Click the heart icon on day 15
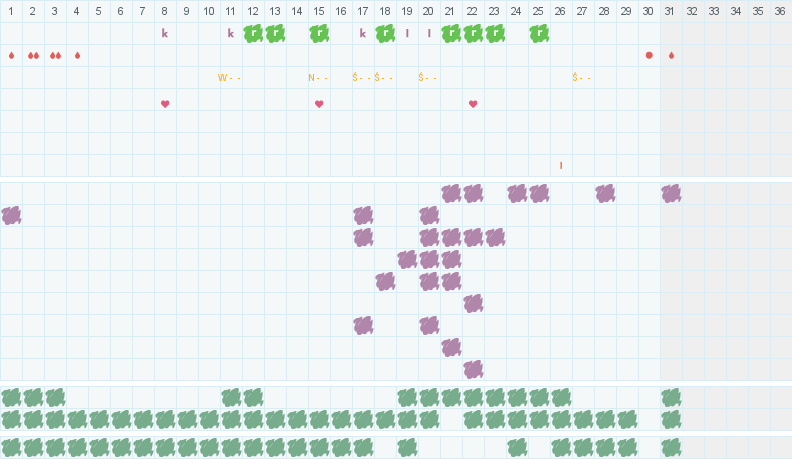This screenshot has height=459, width=792. (x=319, y=104)
